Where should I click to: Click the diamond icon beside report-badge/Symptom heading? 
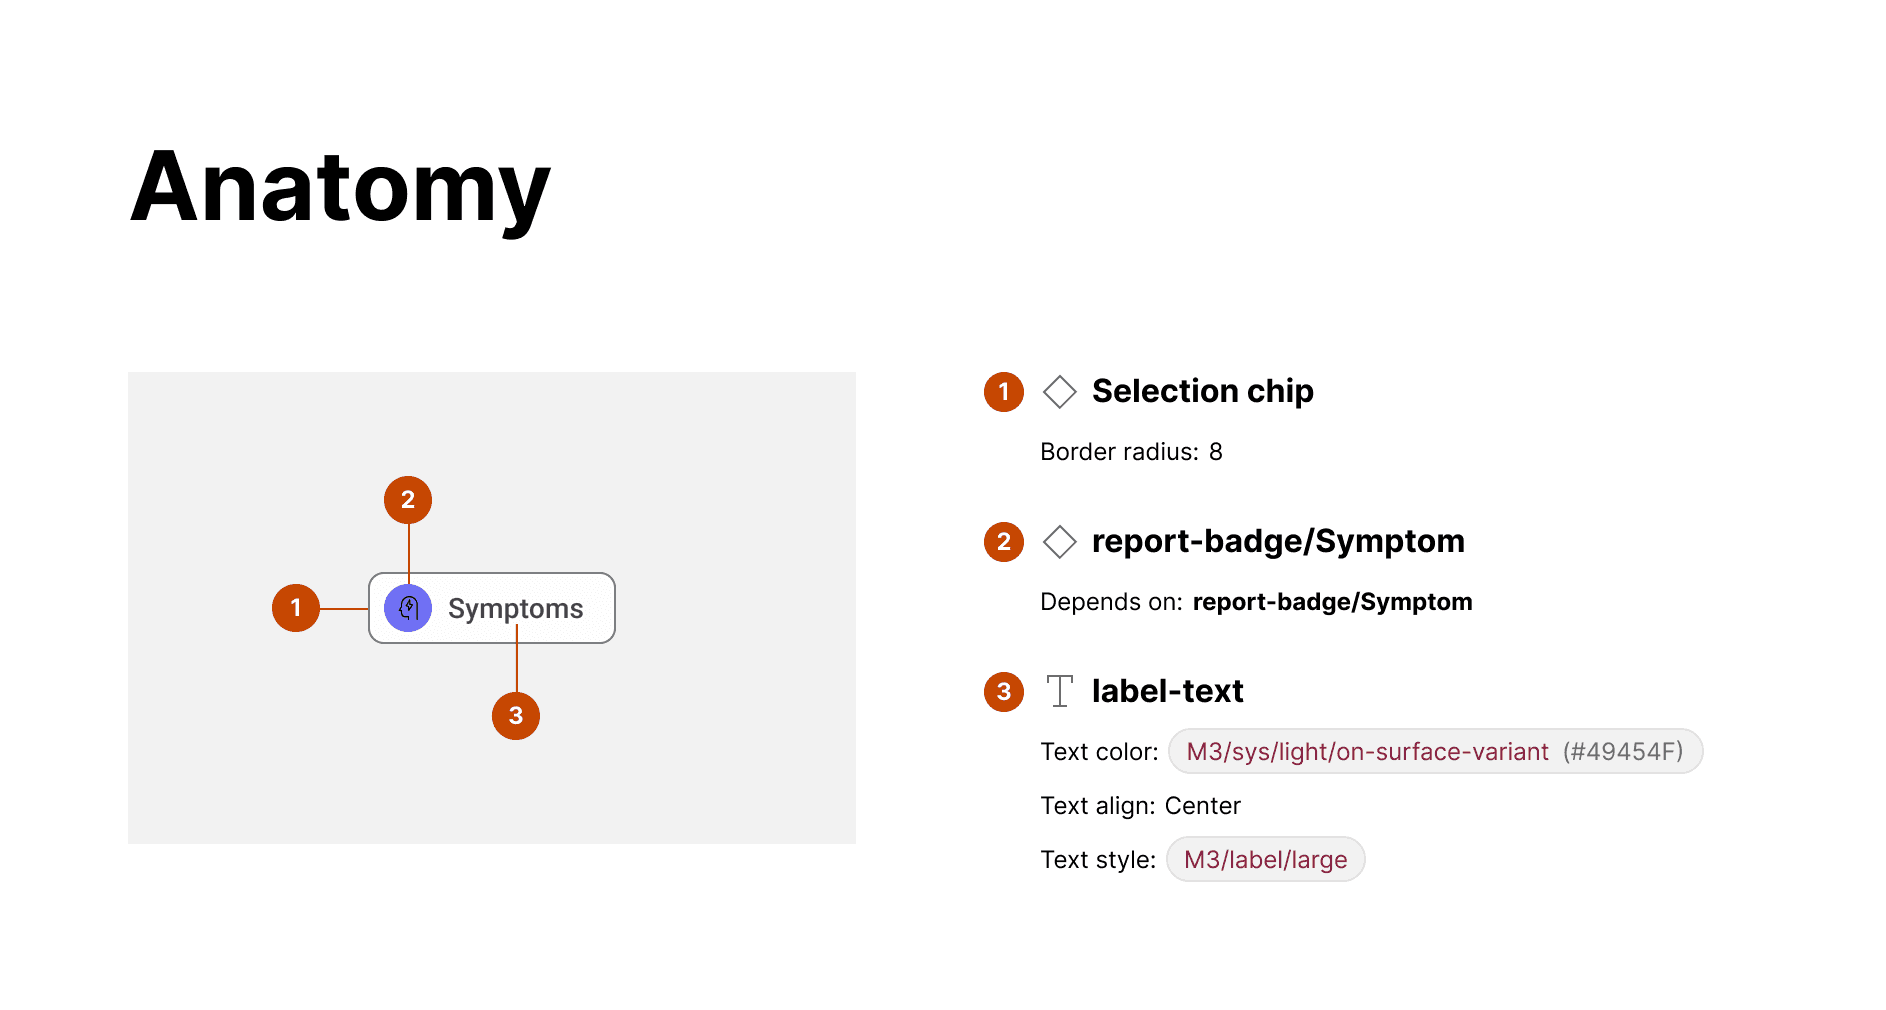pyautogui.click(x=1059, y=542)
